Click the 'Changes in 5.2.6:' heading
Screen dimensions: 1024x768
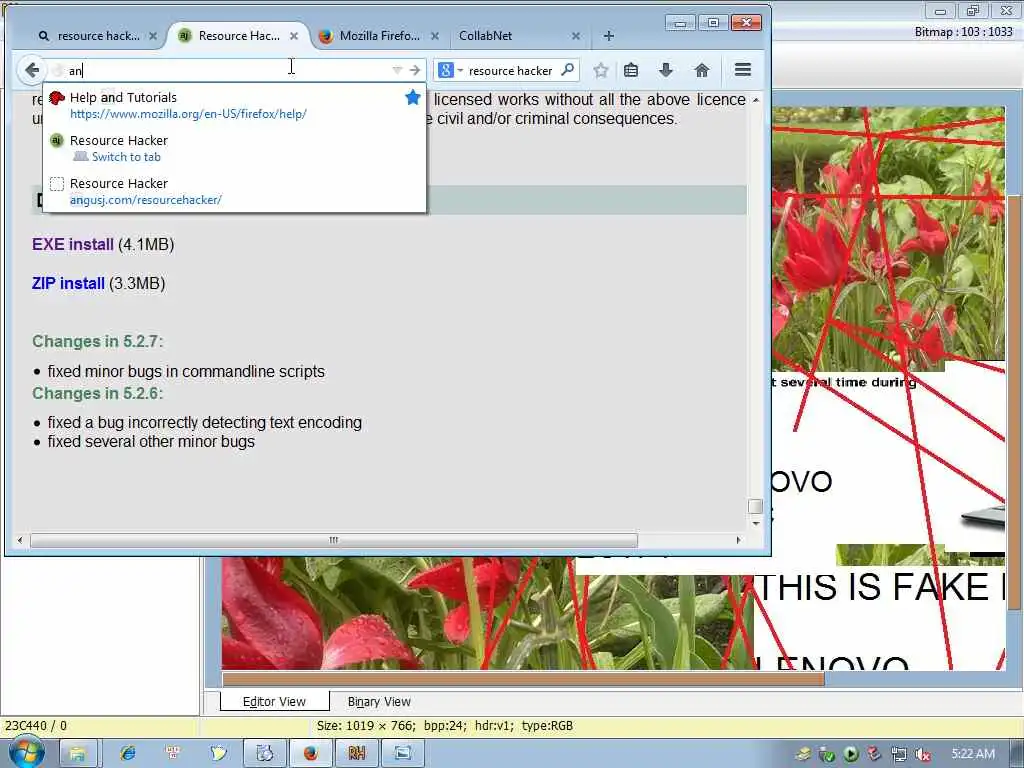97,393
